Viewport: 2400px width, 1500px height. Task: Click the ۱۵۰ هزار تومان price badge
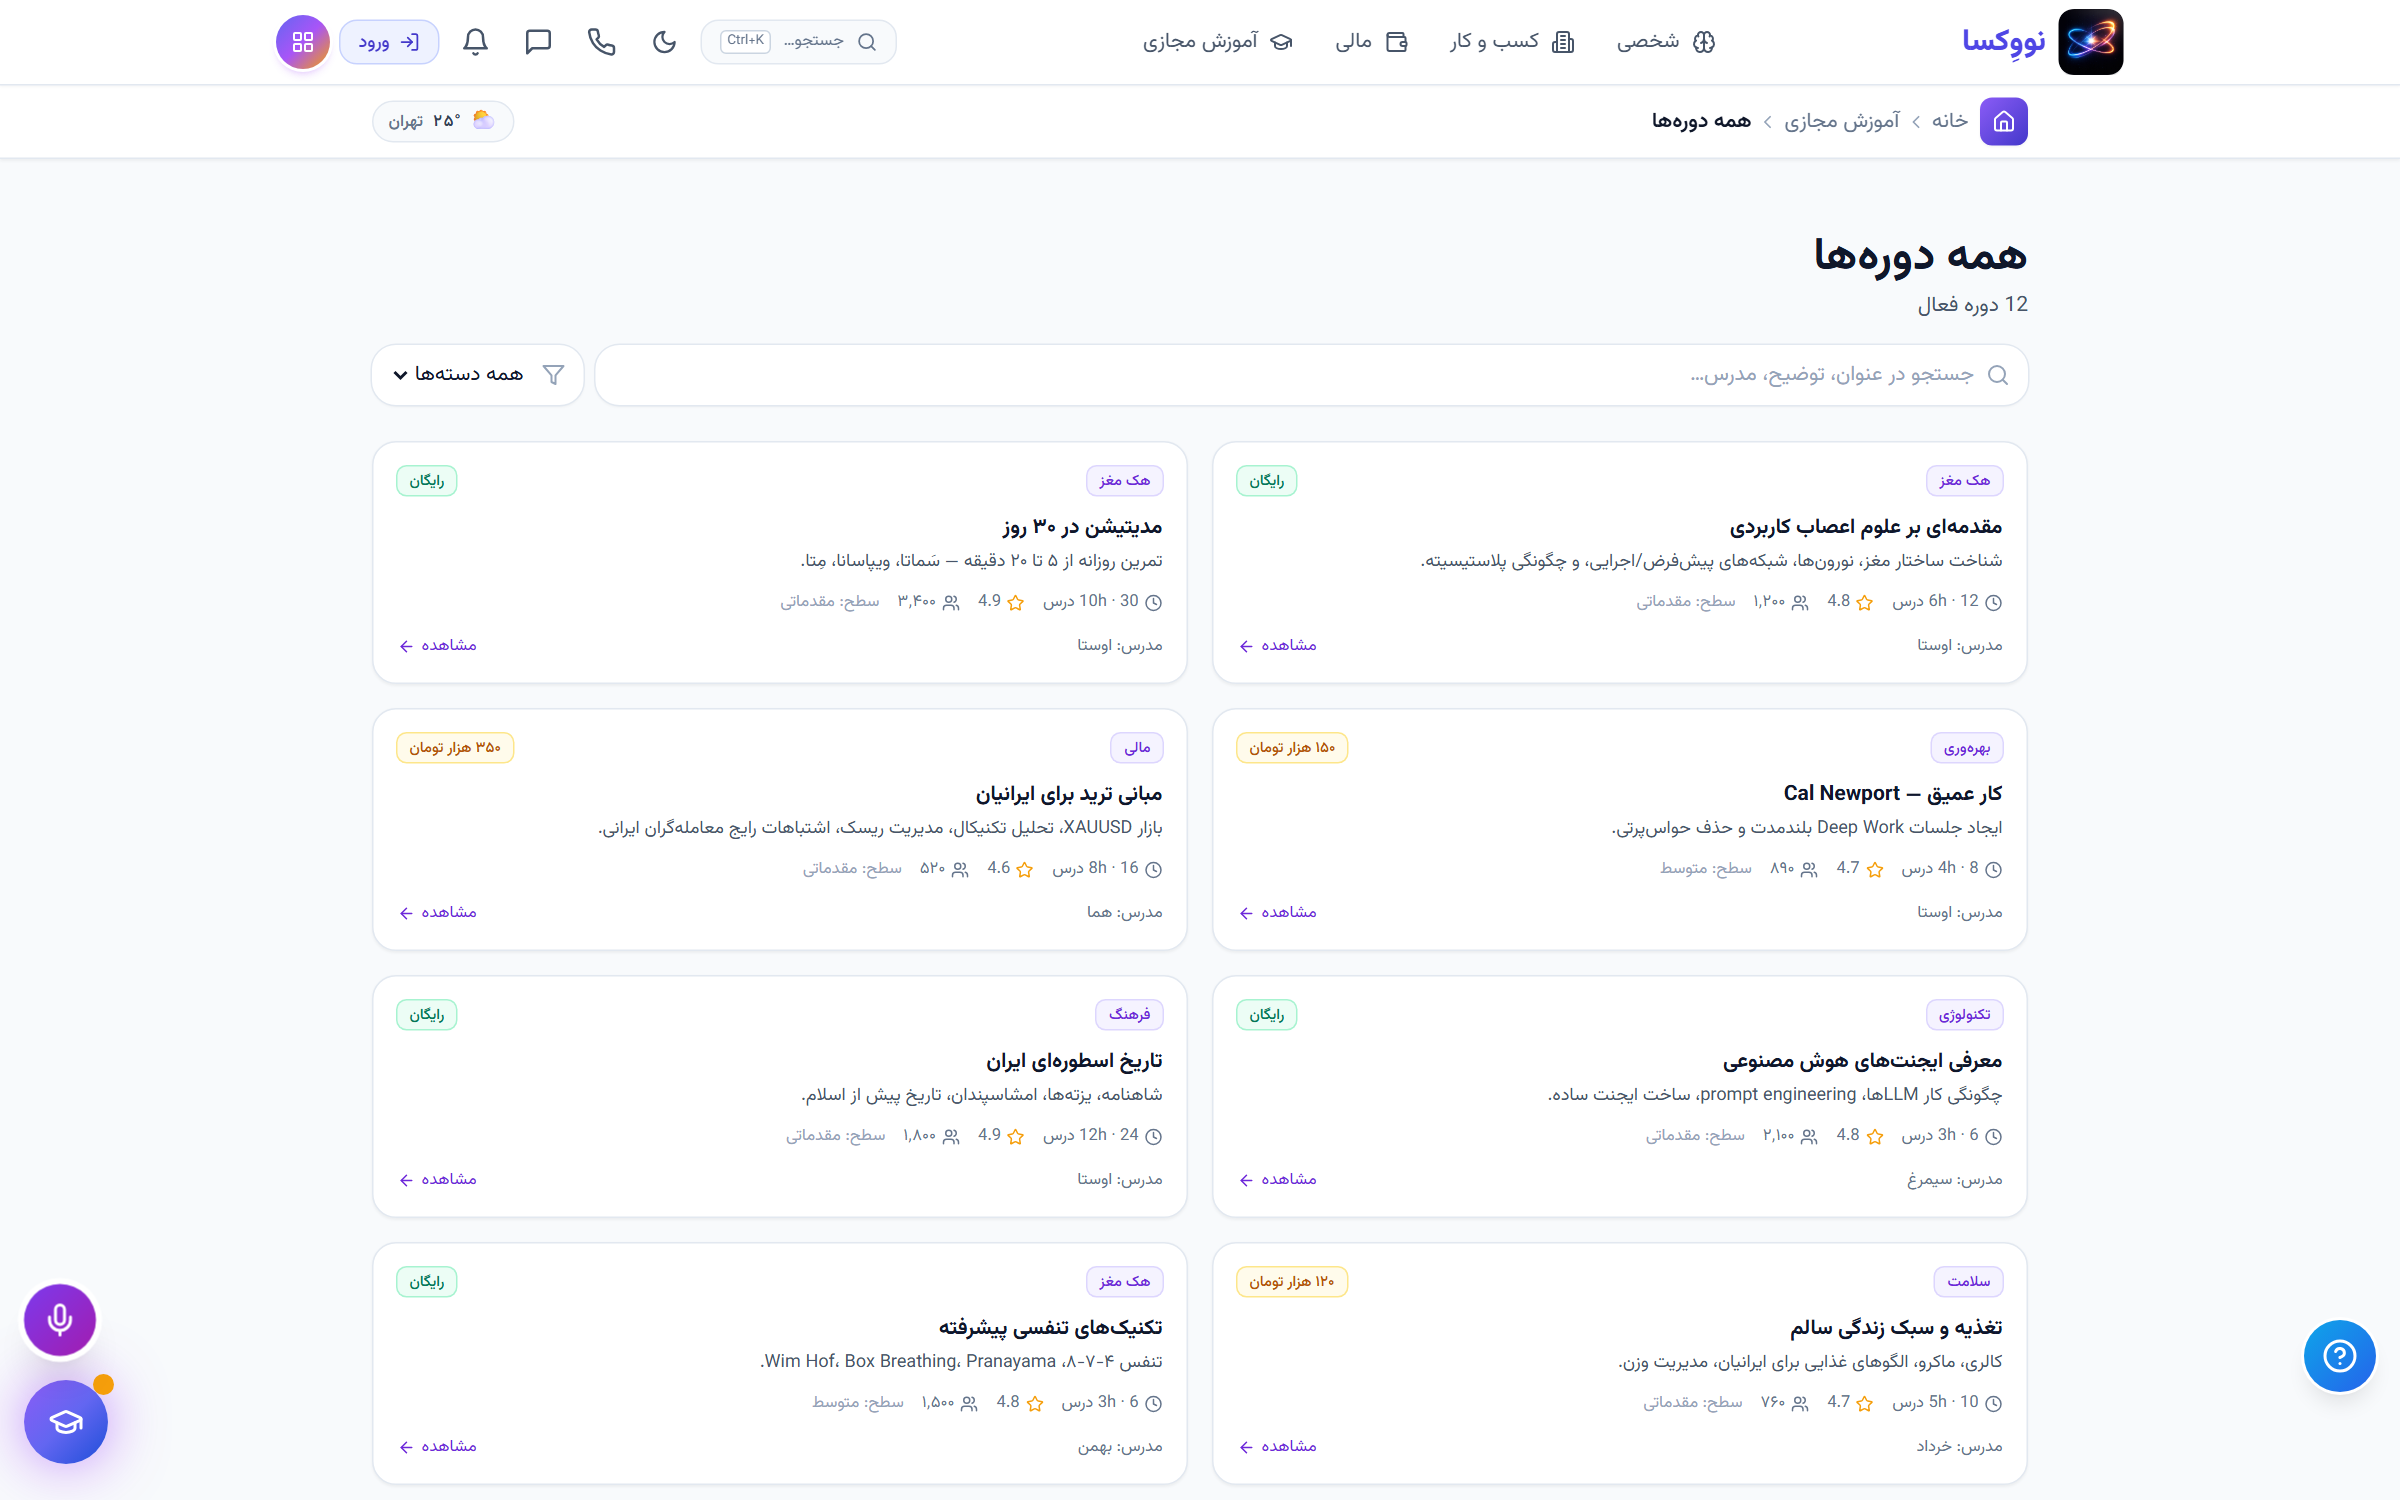(1292, 748)
